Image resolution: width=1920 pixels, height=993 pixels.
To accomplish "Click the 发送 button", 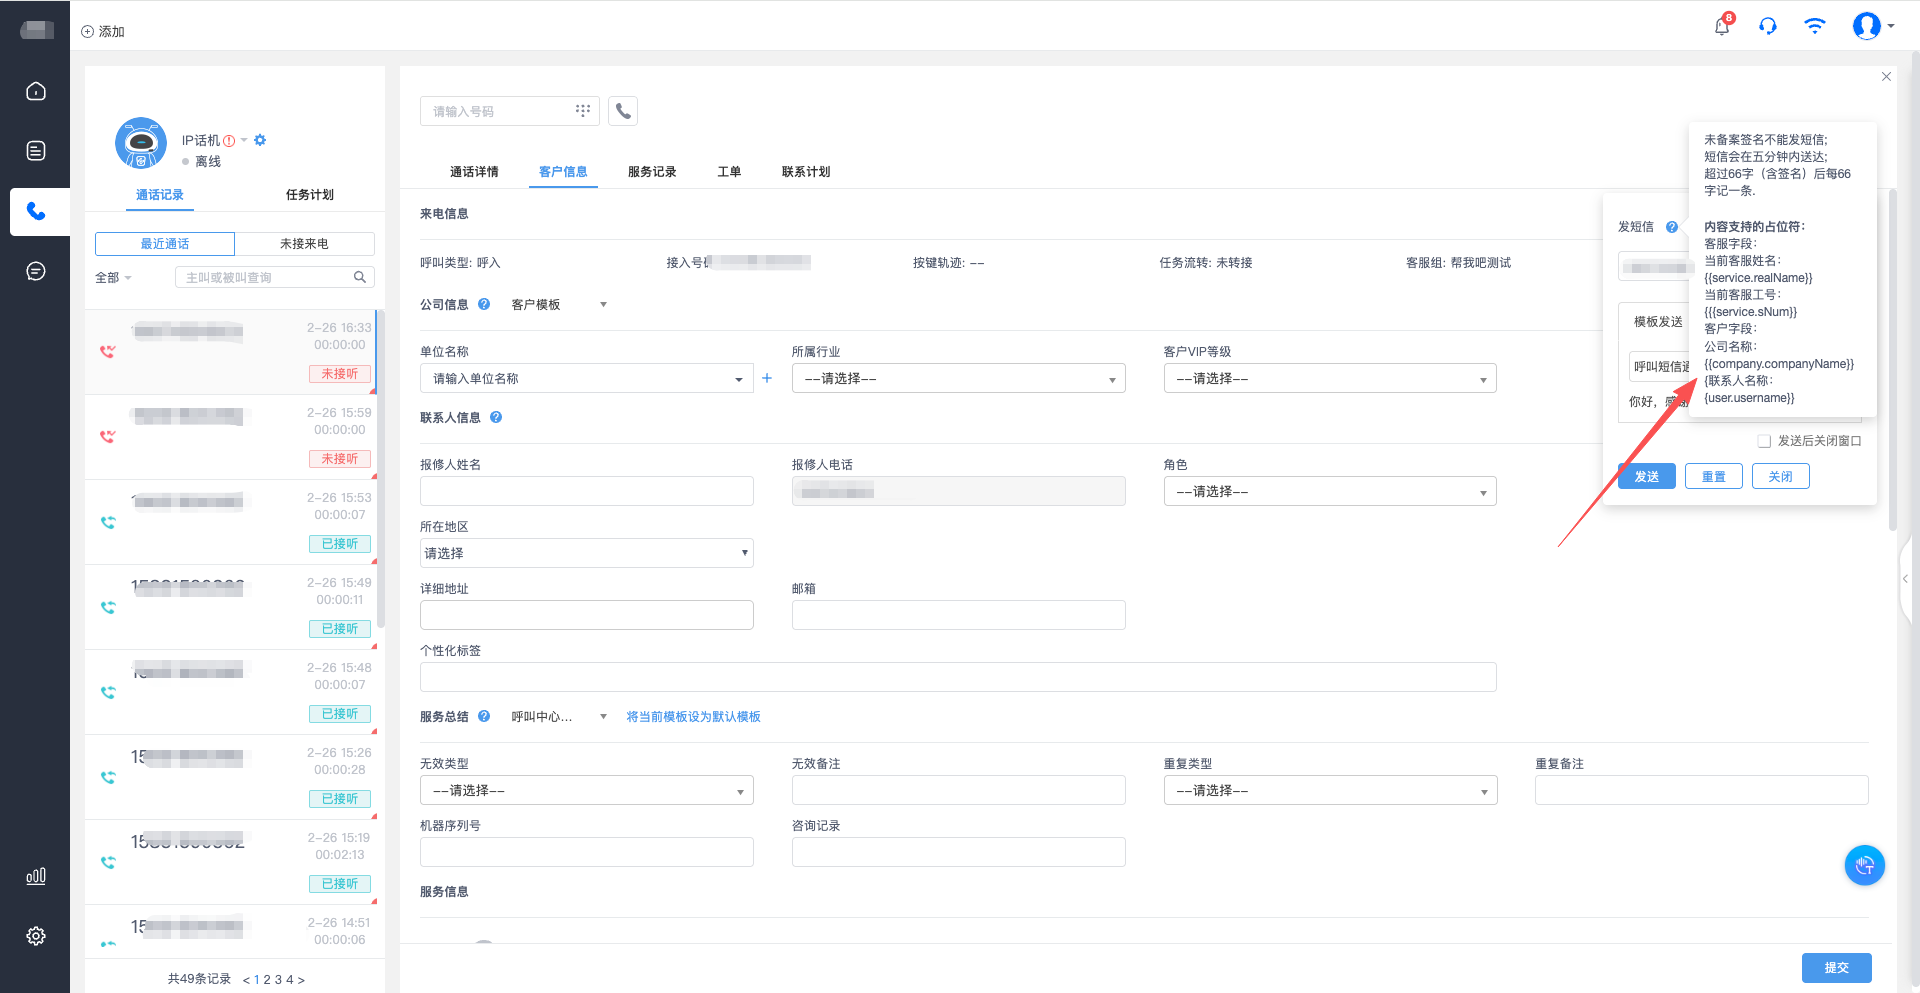I will (1646, 477).
